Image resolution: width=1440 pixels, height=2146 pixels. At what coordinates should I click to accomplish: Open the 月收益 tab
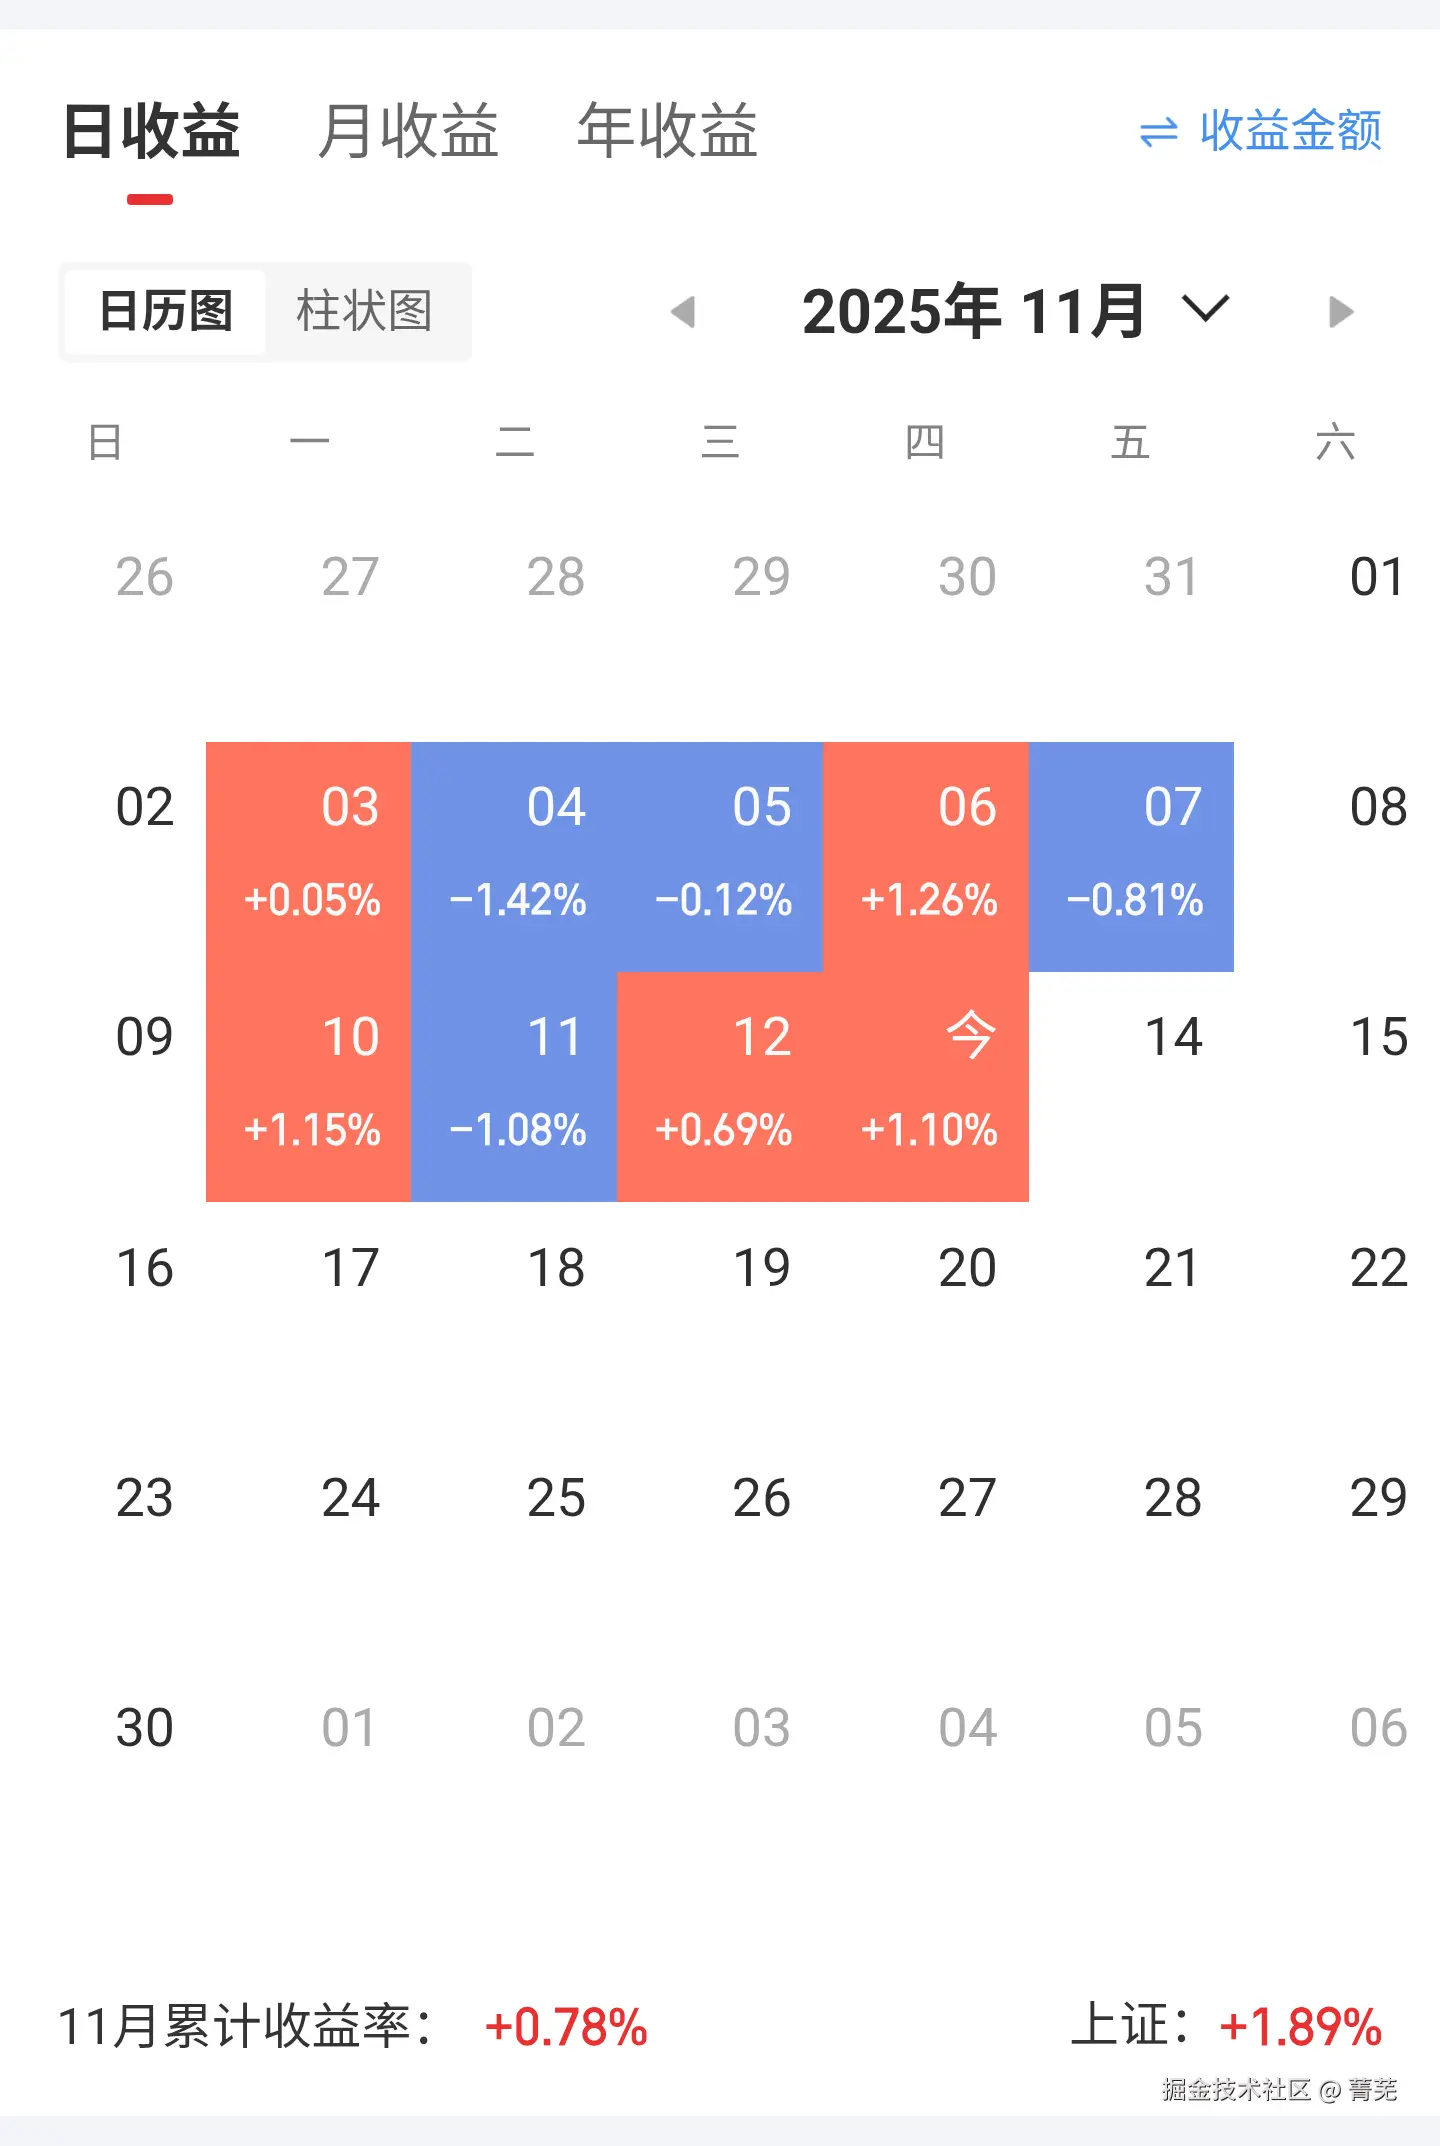408,131
